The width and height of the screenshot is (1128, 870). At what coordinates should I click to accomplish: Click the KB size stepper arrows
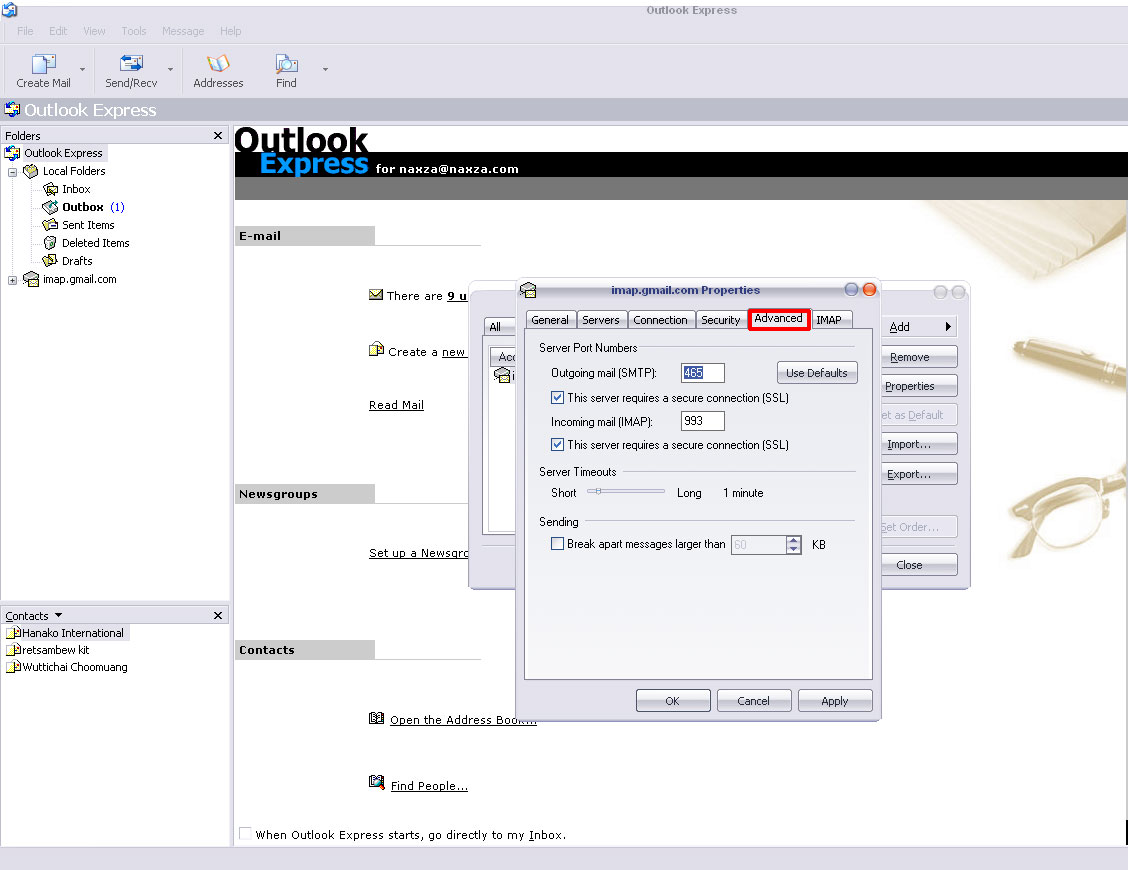(x=793, y=545)
